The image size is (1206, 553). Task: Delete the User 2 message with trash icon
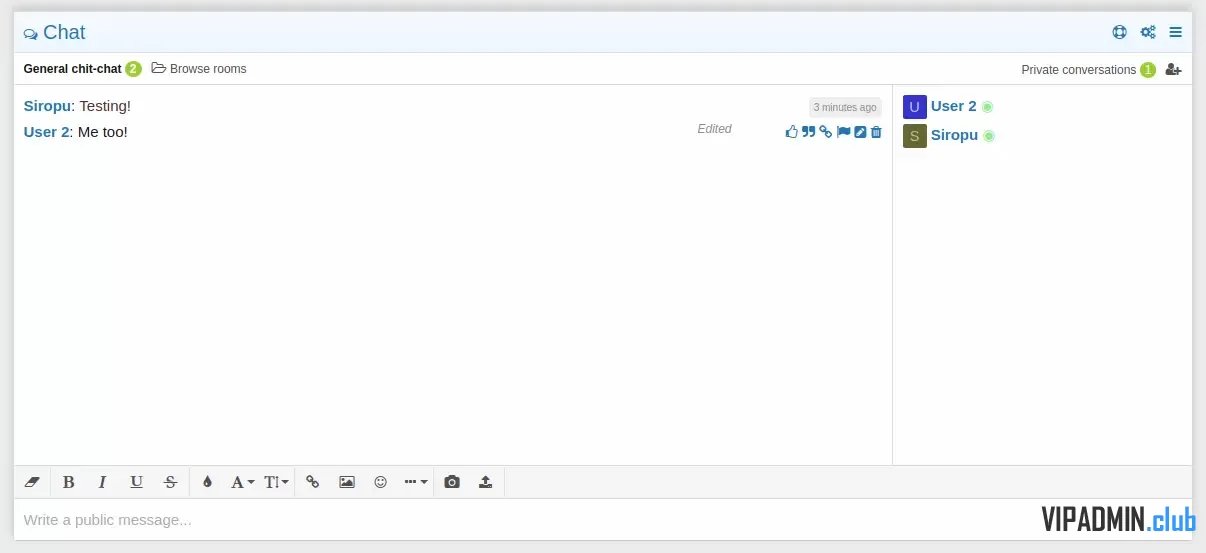(x=876, y=132)
